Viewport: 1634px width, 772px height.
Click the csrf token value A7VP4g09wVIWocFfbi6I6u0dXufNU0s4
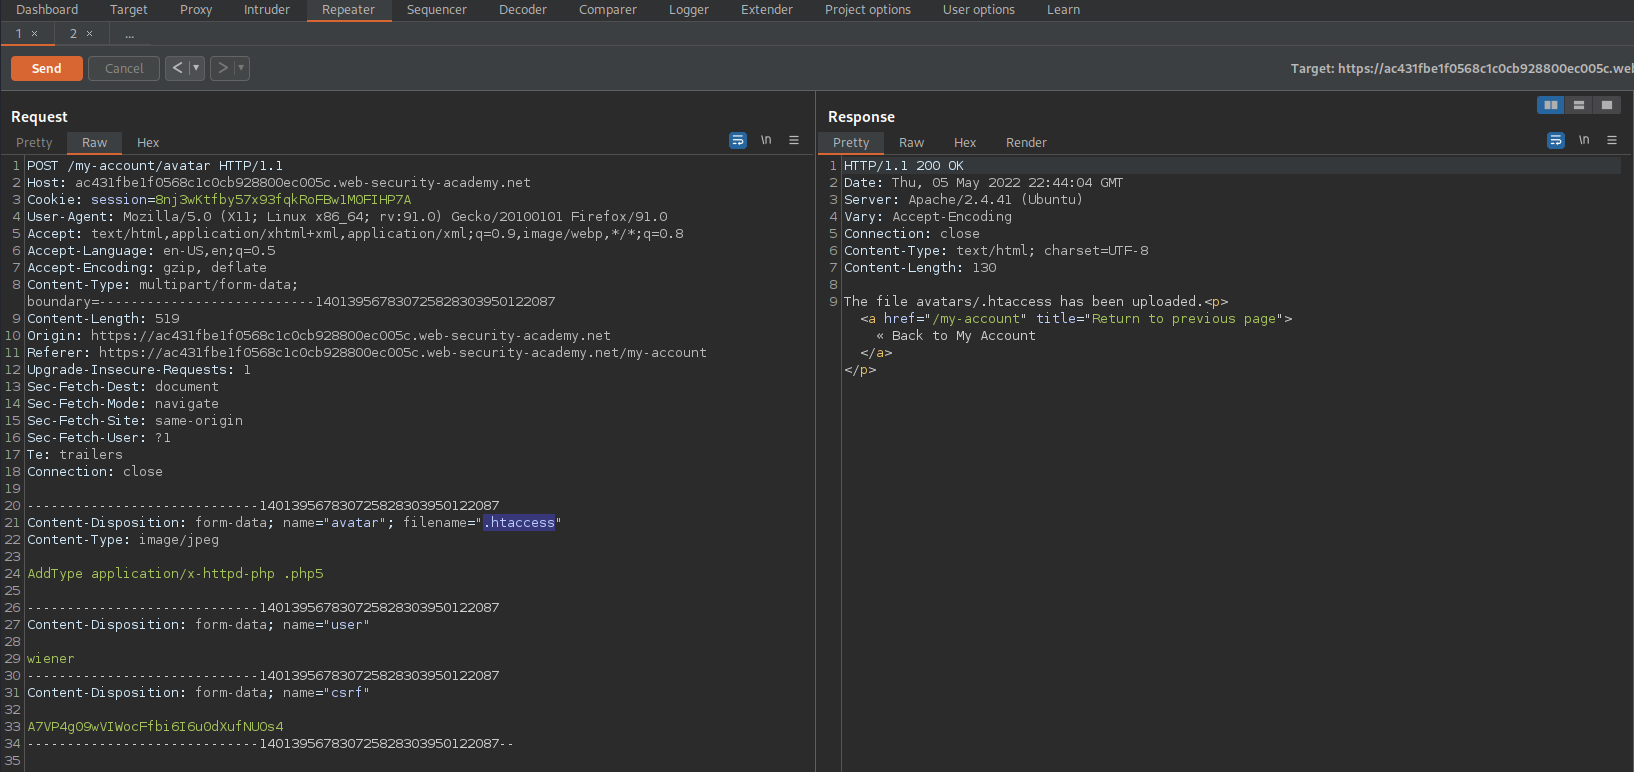pyautogui.click(x=155, y=727)
